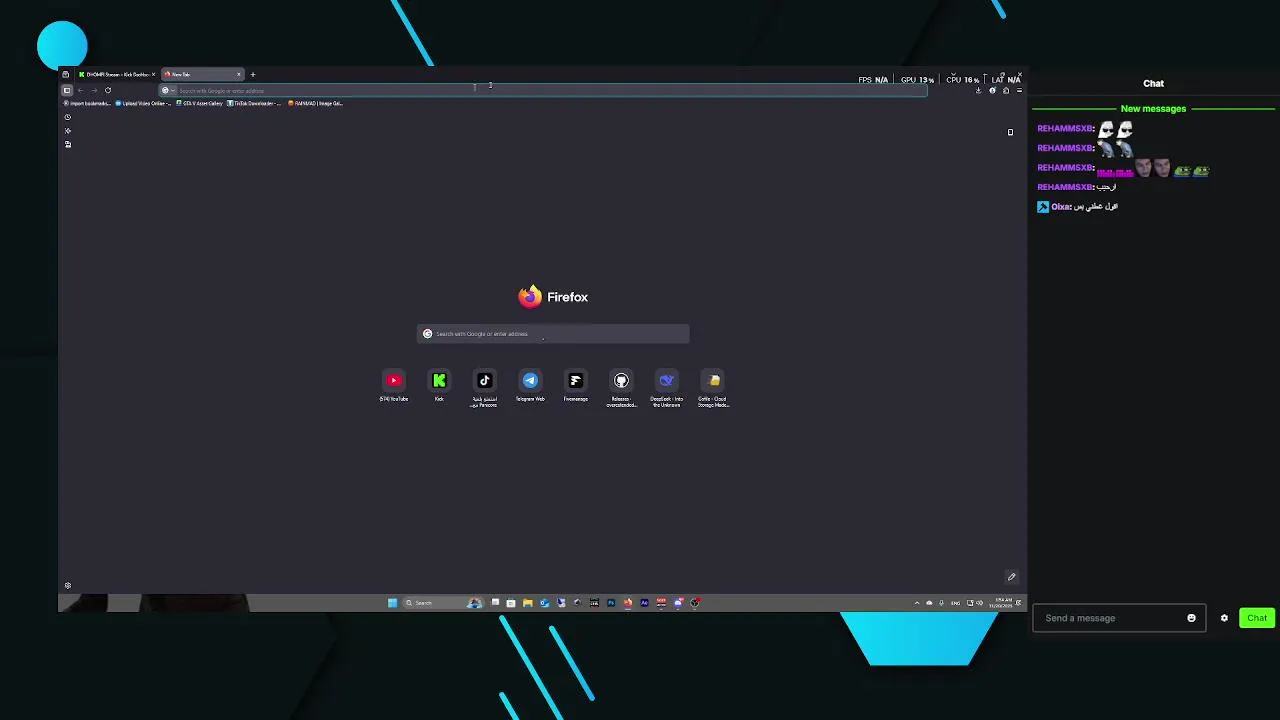
Task: Open the GitHub Releases shortcut
Action: [621, 380]
